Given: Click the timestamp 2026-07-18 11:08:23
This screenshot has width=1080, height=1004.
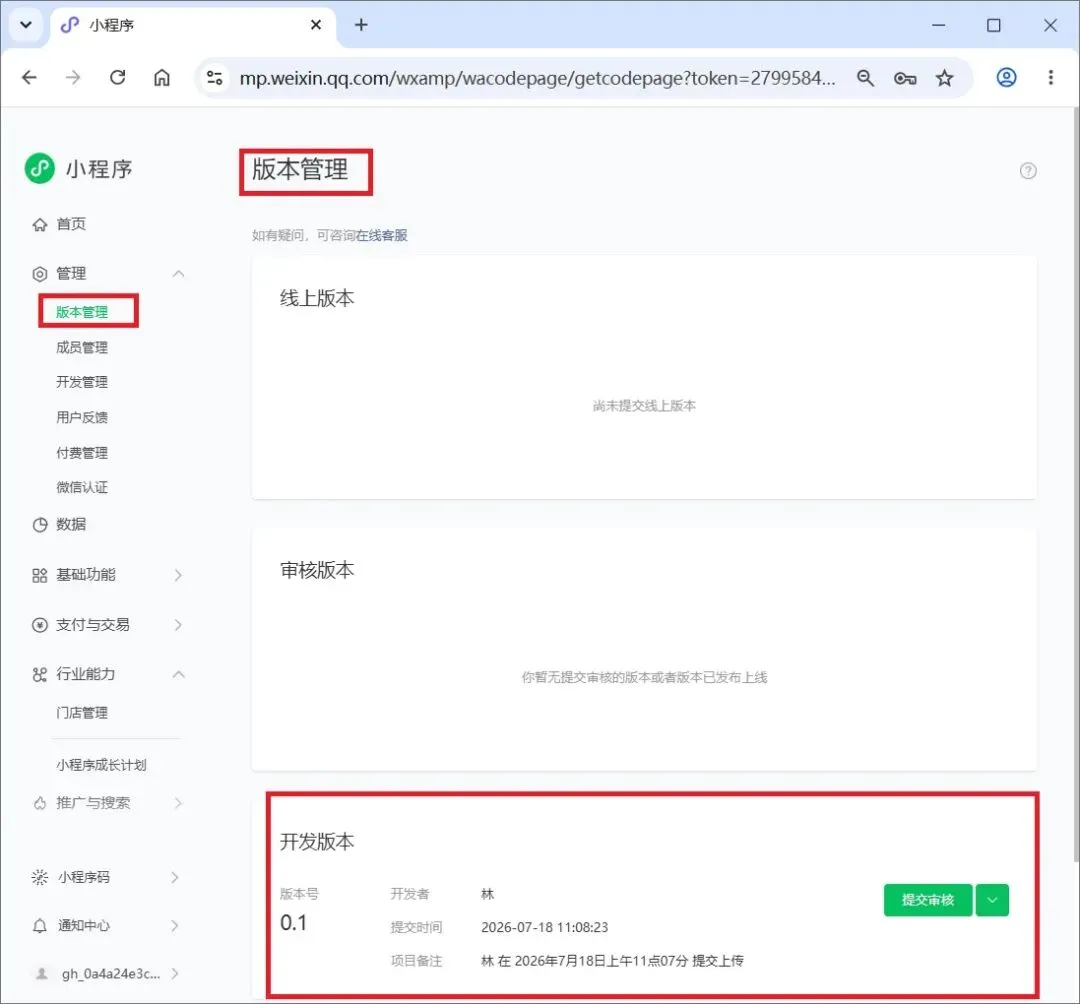Looking at the screenshot, I should point(544,928).
